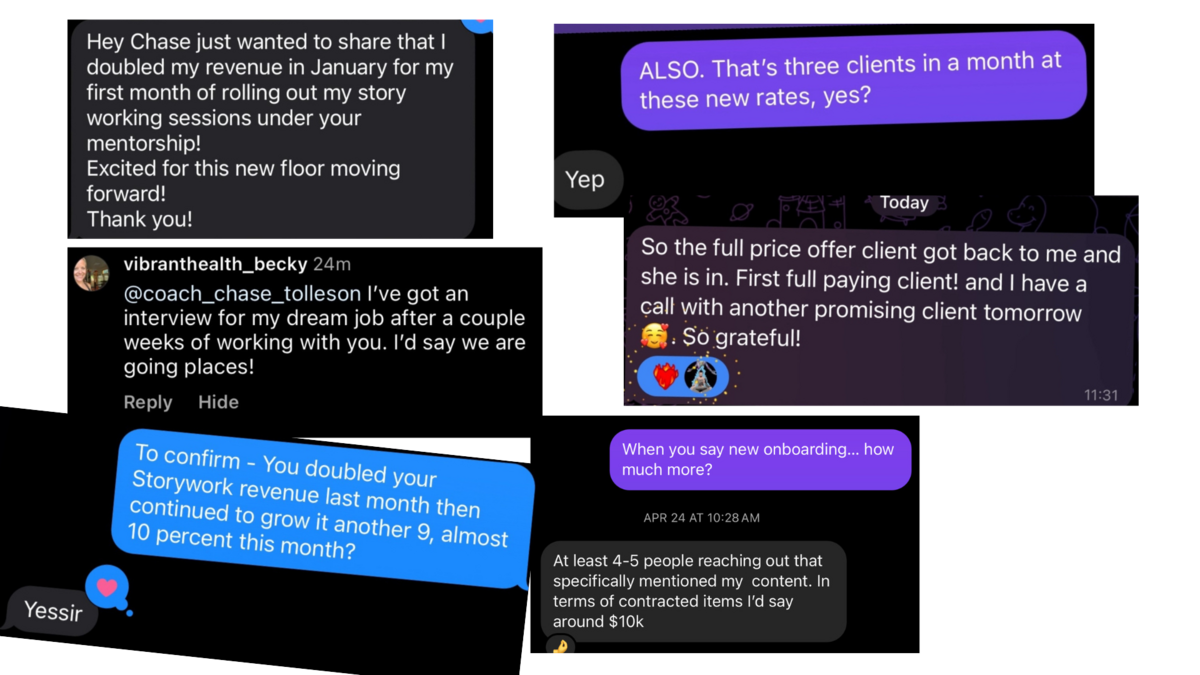
Task: Open vibranthealth_becky profile picture
Action: click(91, 272)
